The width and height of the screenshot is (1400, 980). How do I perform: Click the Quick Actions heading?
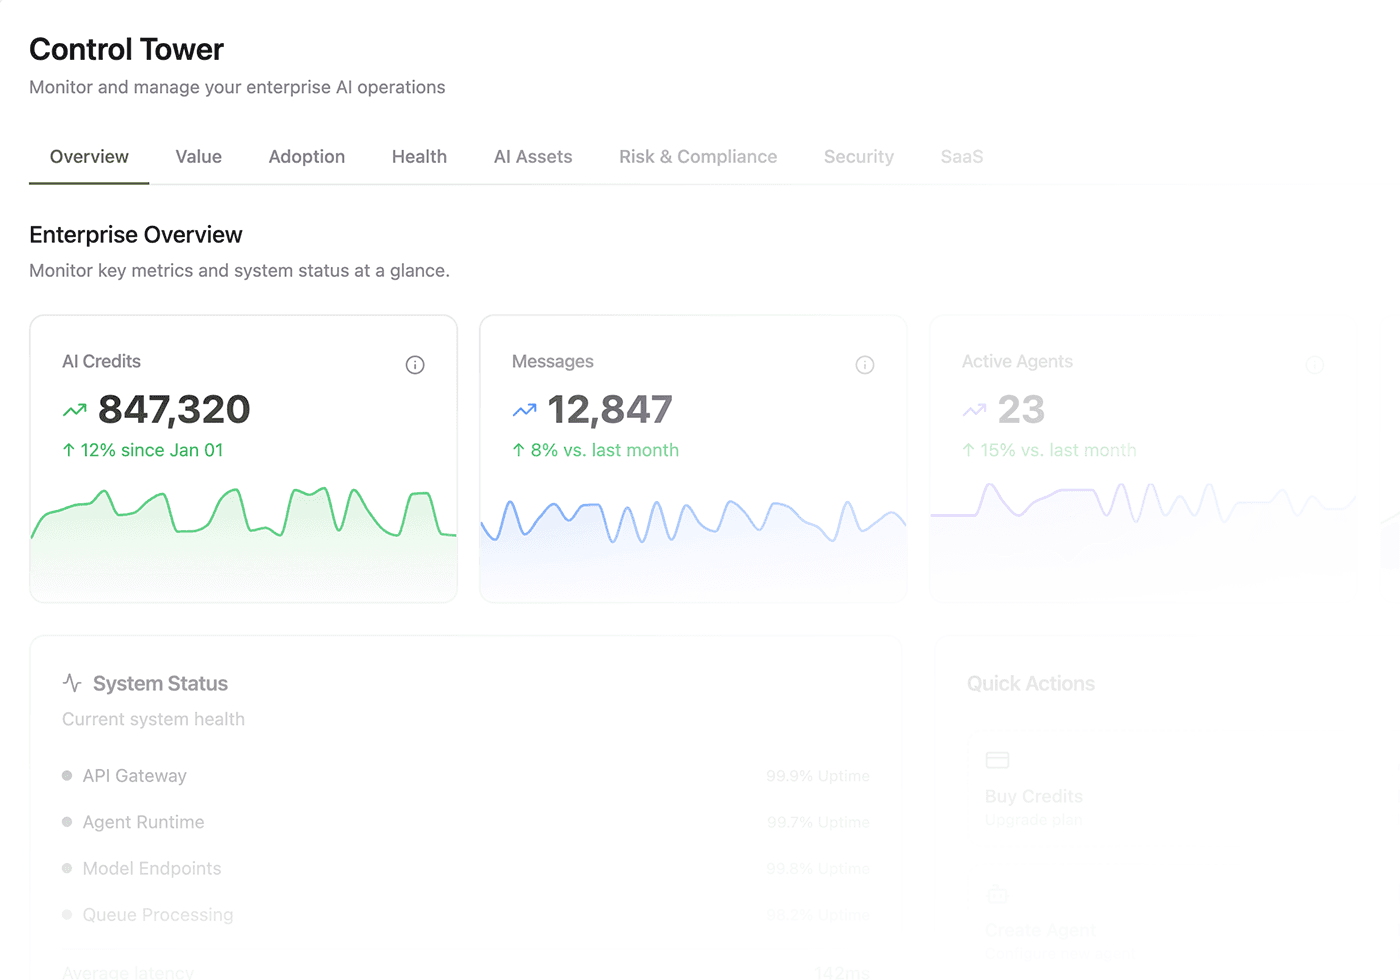pos(1031,684)
